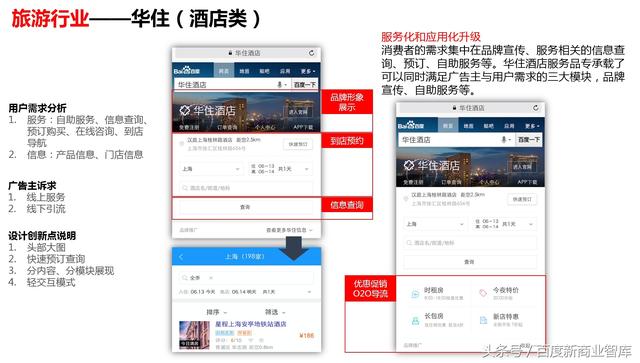640x363 pixels.
Task: Tap 今夜特价 price tag icon
Action: [x=483, y=293]
